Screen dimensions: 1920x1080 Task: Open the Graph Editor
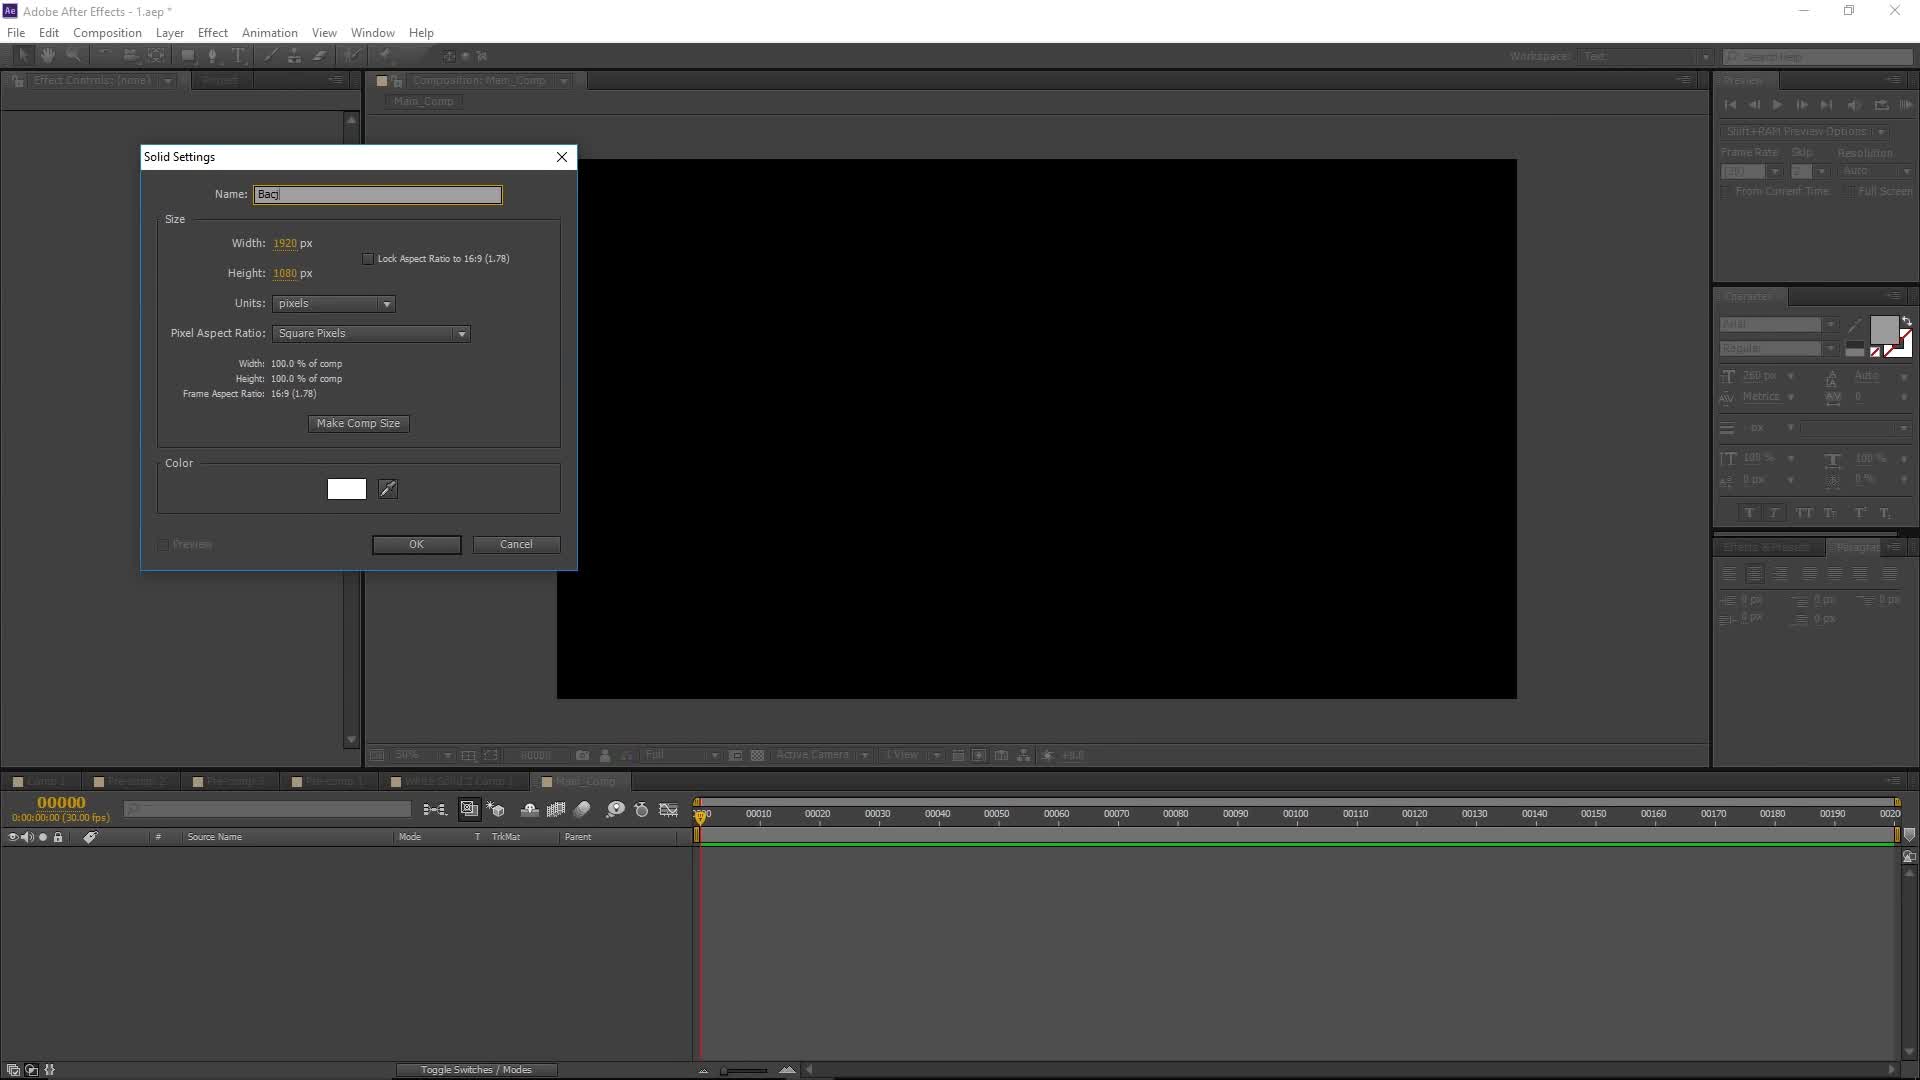click(669, 810)
